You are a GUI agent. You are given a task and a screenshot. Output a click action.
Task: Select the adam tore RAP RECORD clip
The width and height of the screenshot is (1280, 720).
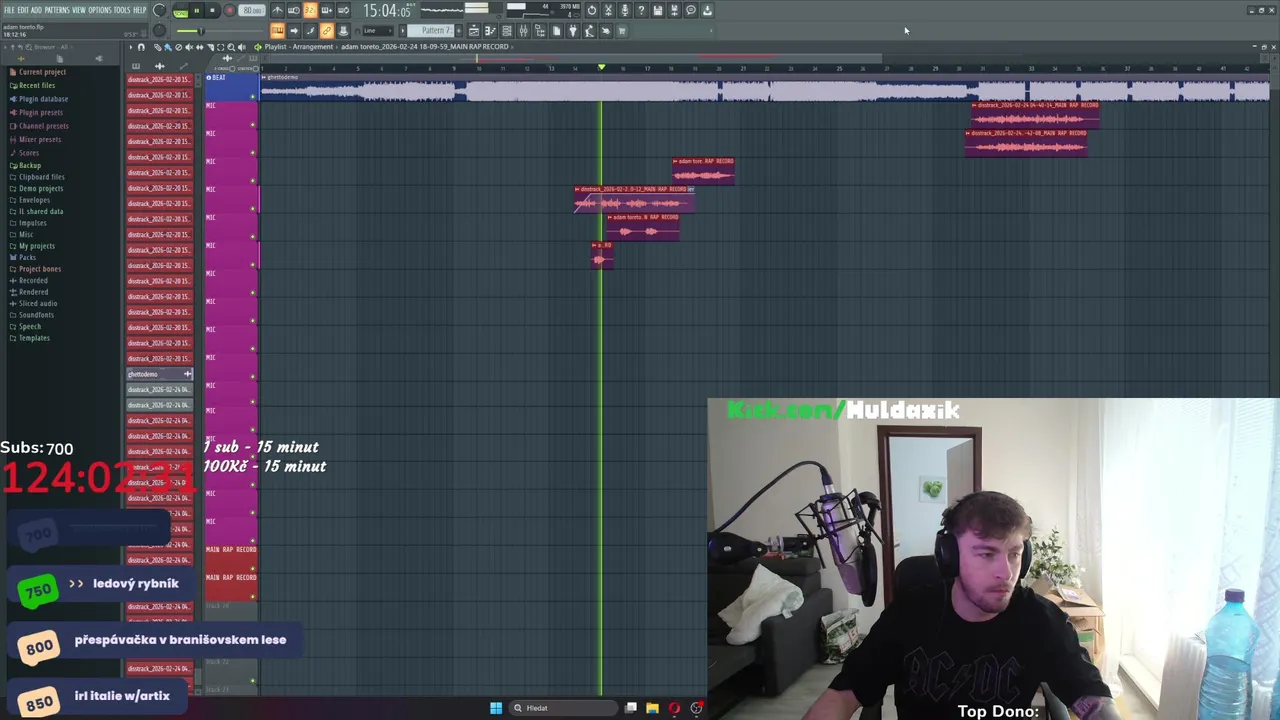click(704, 171)
